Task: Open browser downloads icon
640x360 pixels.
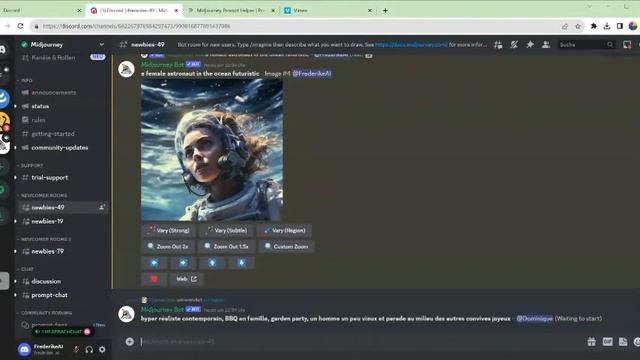Action: click(607, 26)
